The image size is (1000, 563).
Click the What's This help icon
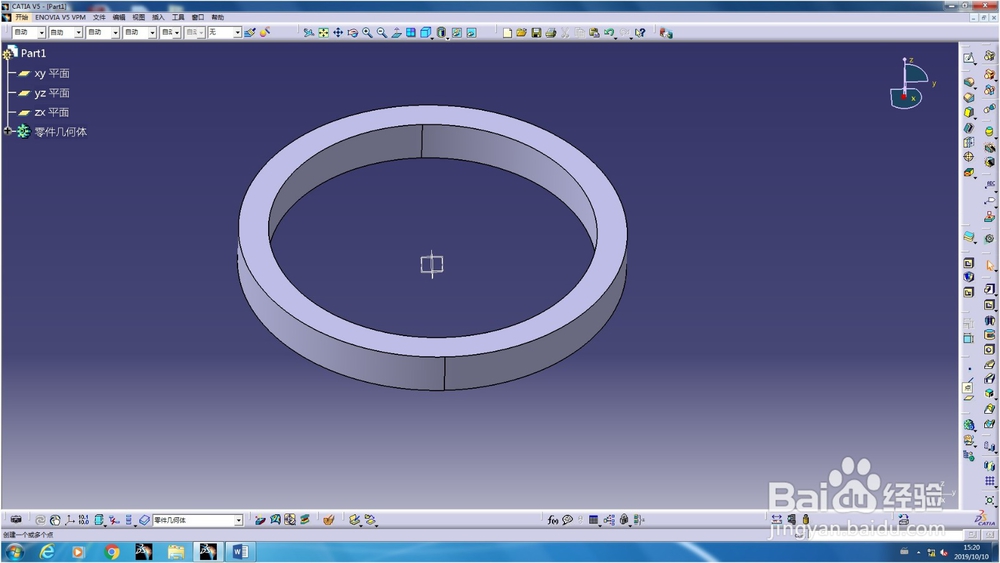point(640,33)
